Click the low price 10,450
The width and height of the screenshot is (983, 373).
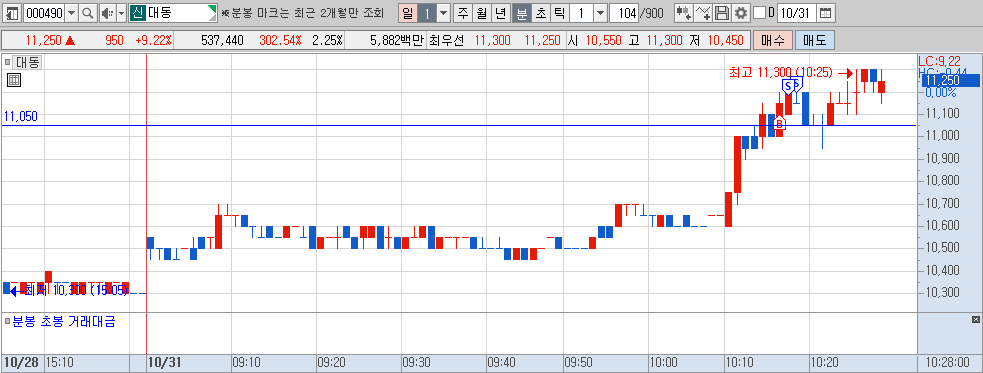pos(725,41)
